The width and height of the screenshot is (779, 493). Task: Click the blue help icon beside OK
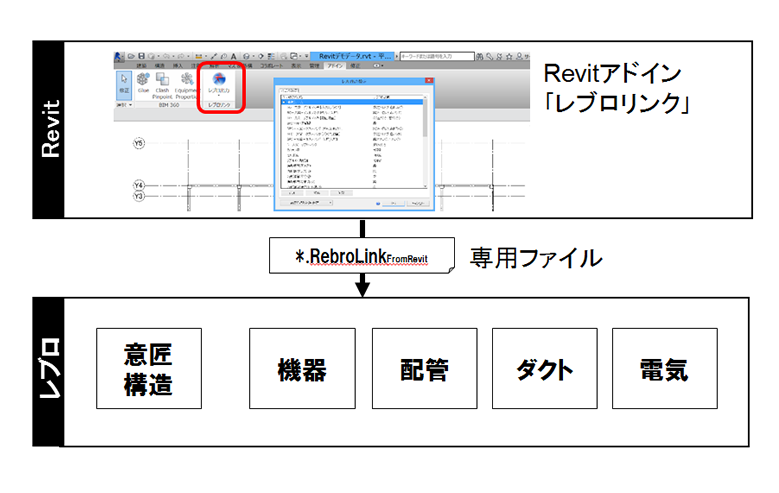(378, 203)
